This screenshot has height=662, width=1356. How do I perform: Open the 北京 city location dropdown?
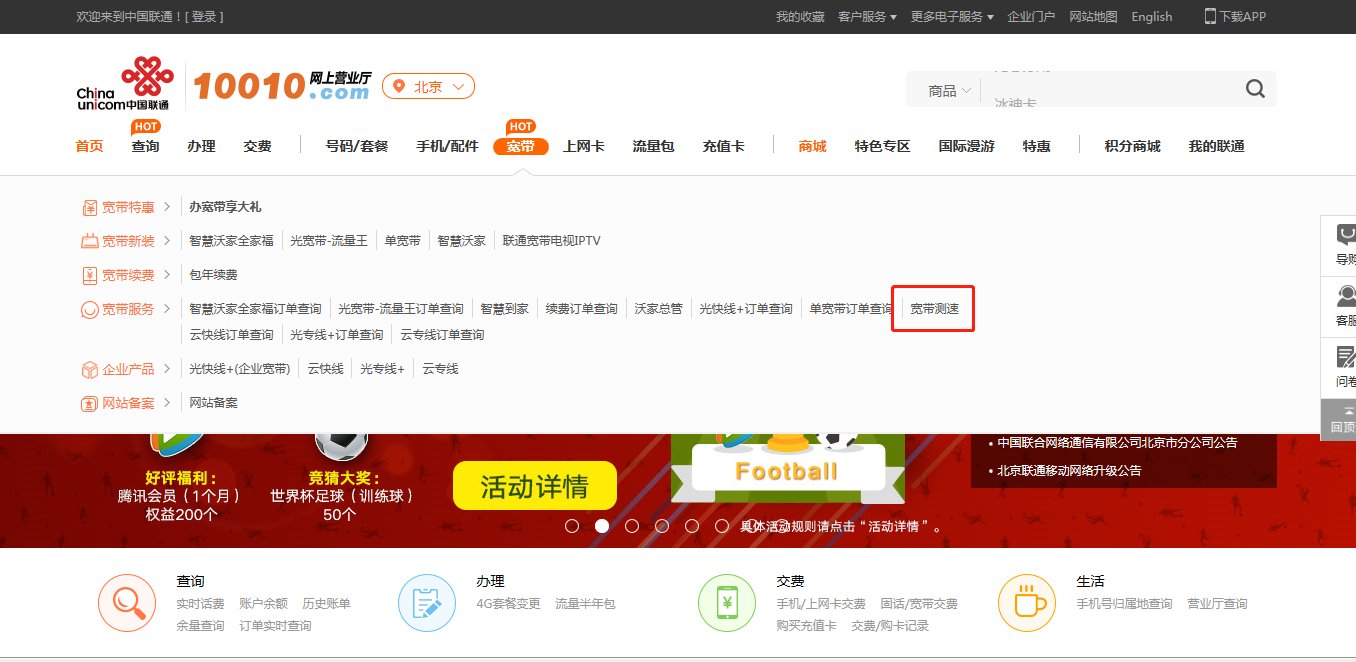click(x=428, y=86)
